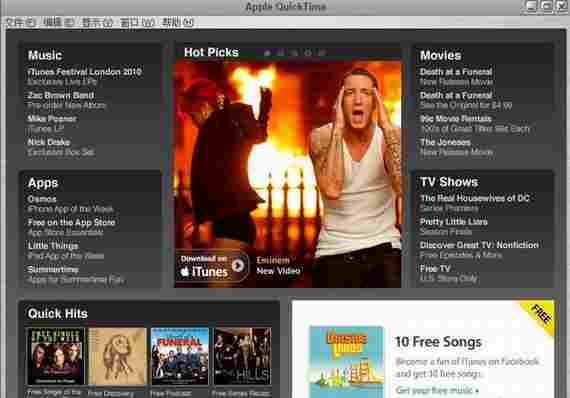Open the Zac Brown Band music link
This screenshot has width=570, height=398.
(61, 95)
